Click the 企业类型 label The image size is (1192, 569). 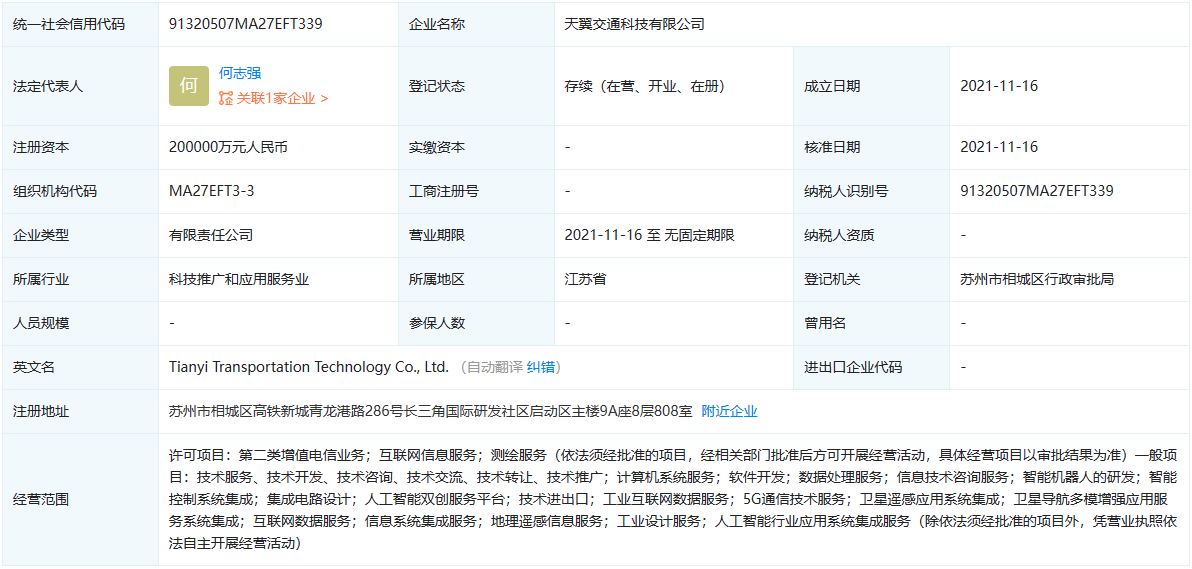coord(41,235)
